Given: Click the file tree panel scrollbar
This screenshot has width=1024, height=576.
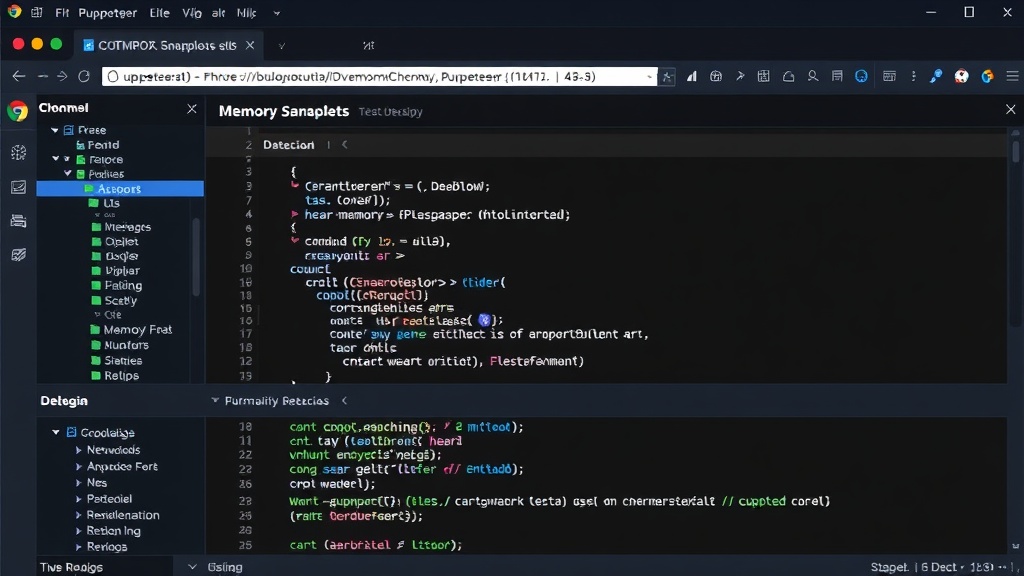Looking at the screenshot, I should click(x=196, y=258).
